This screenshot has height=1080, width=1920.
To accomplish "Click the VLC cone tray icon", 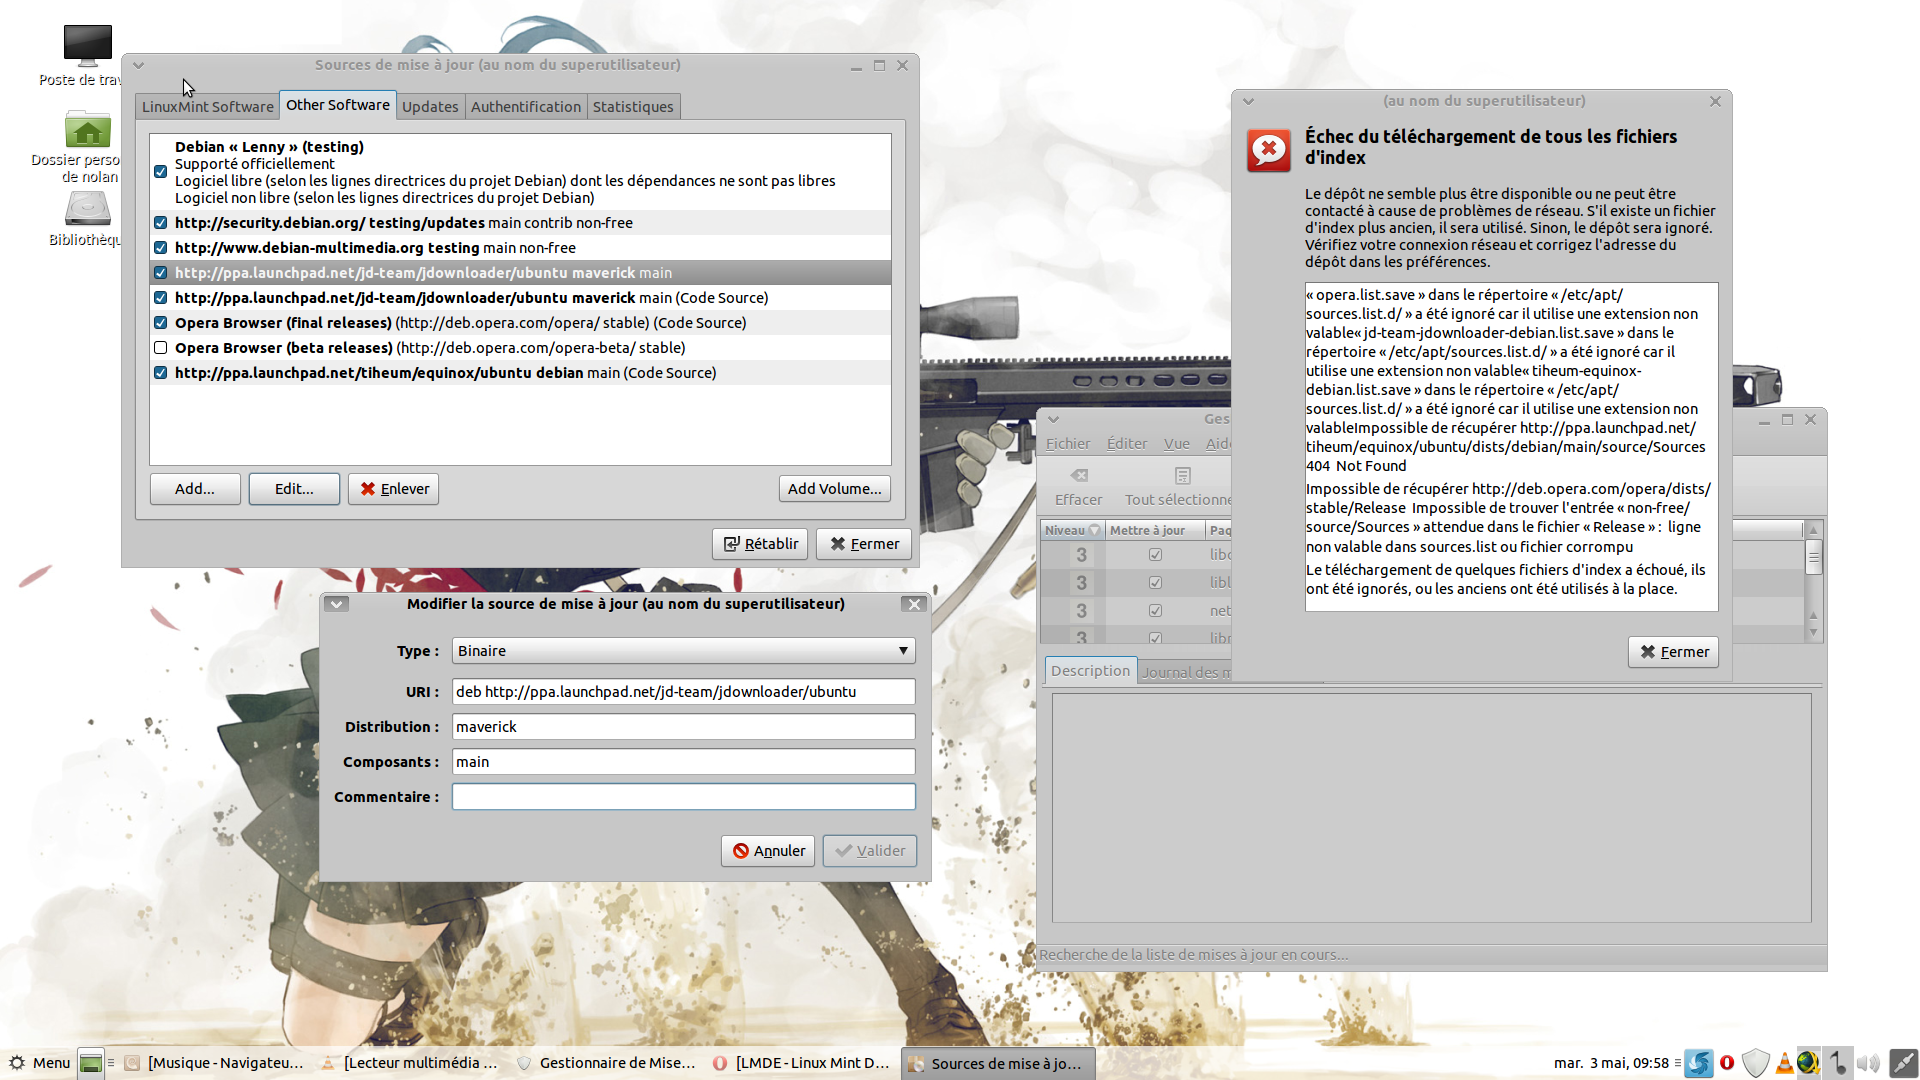I will (1784, 1063).
